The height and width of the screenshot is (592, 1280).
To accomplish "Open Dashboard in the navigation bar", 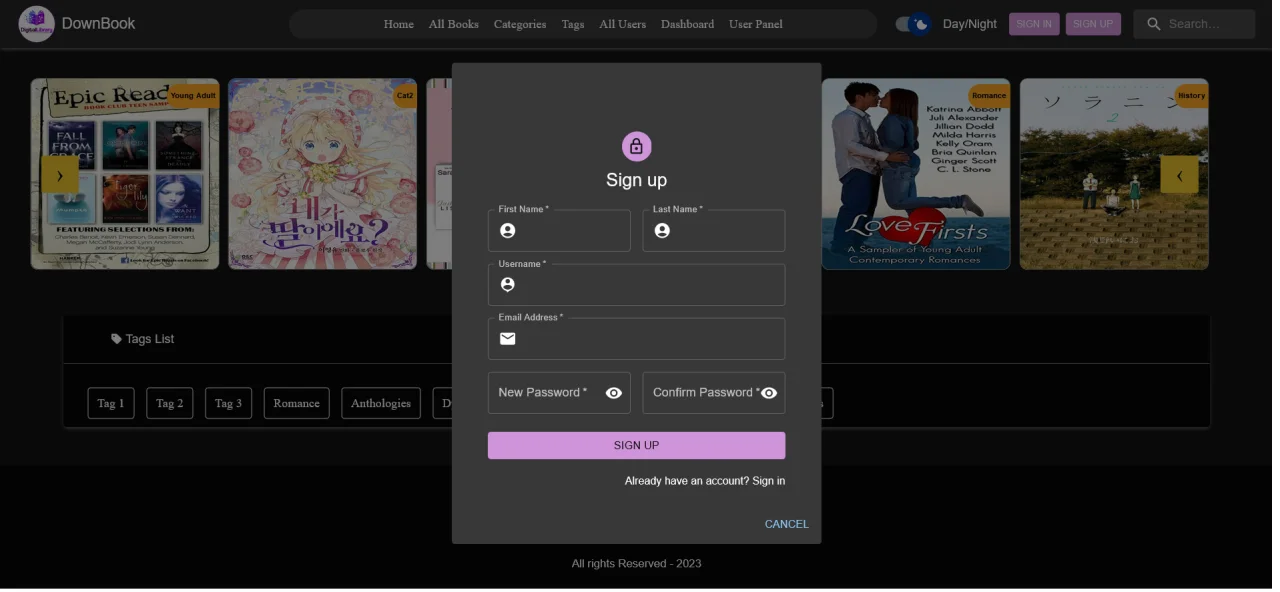I will coord(688,24).
